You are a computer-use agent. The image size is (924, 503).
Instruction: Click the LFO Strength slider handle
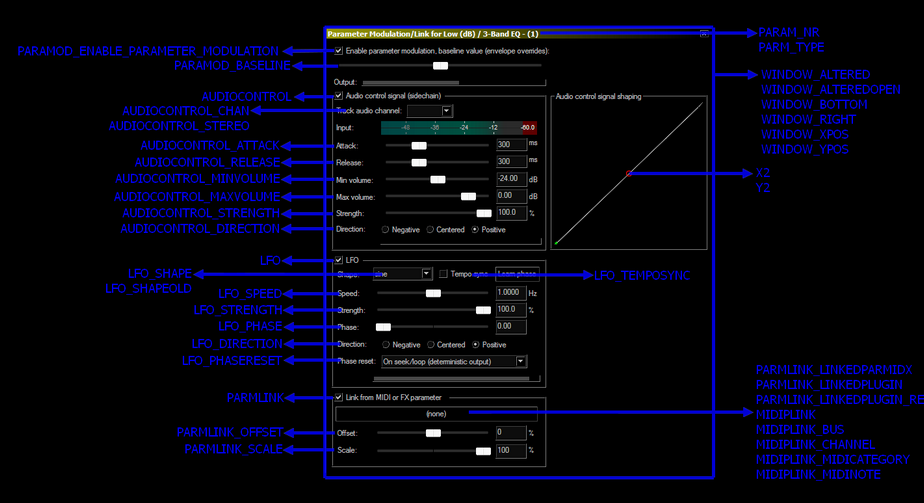click(x=483, y=310)
